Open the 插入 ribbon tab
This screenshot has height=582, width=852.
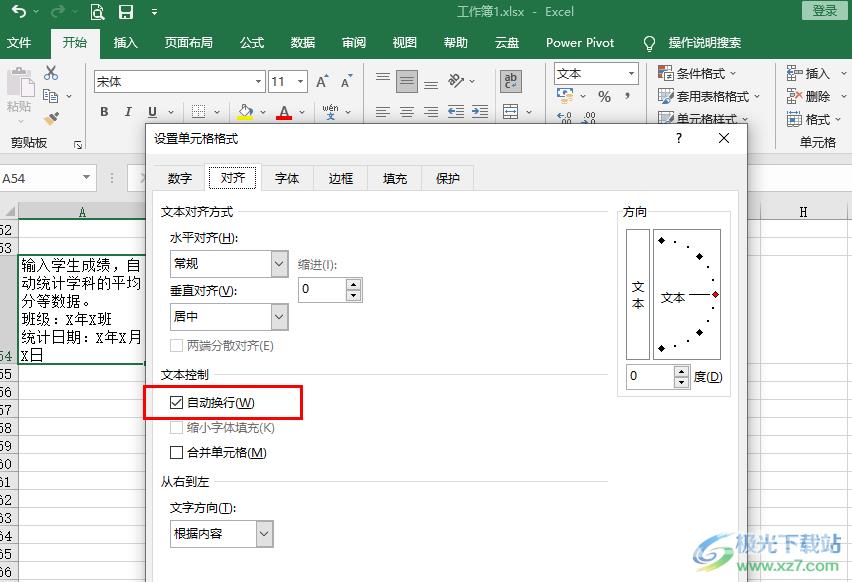(126, 42)
